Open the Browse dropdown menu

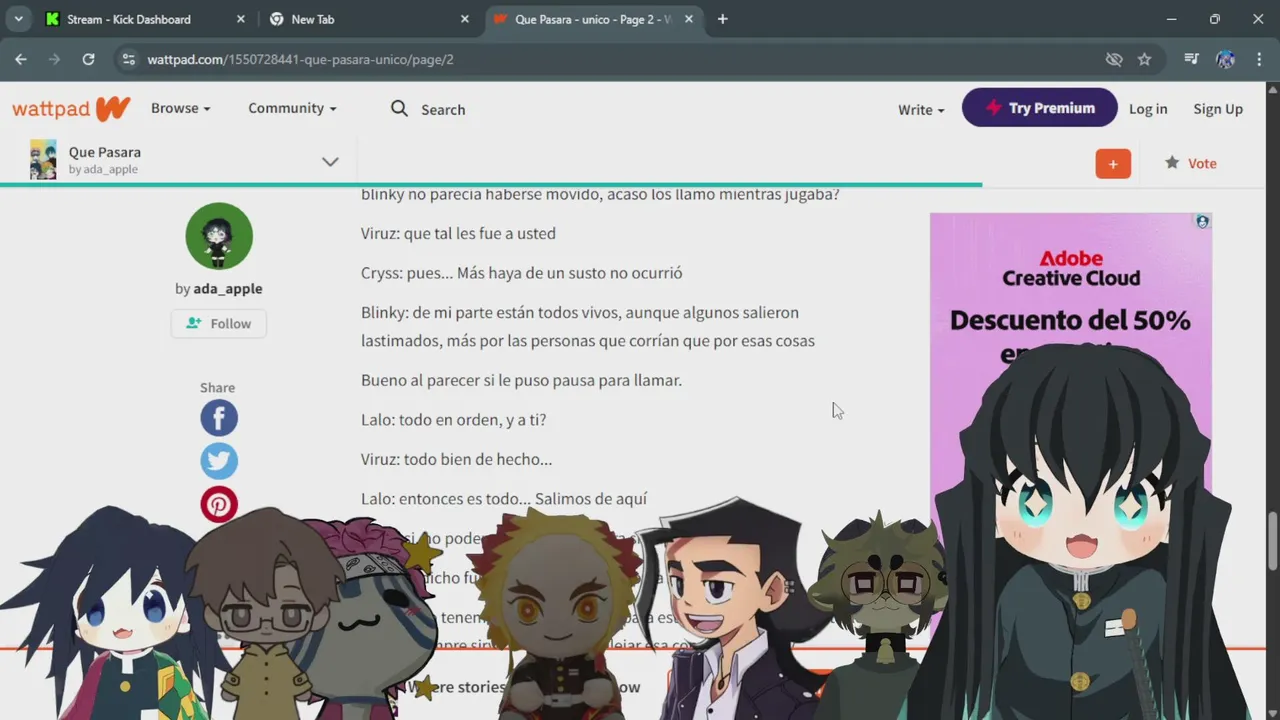tap(180, 108)
